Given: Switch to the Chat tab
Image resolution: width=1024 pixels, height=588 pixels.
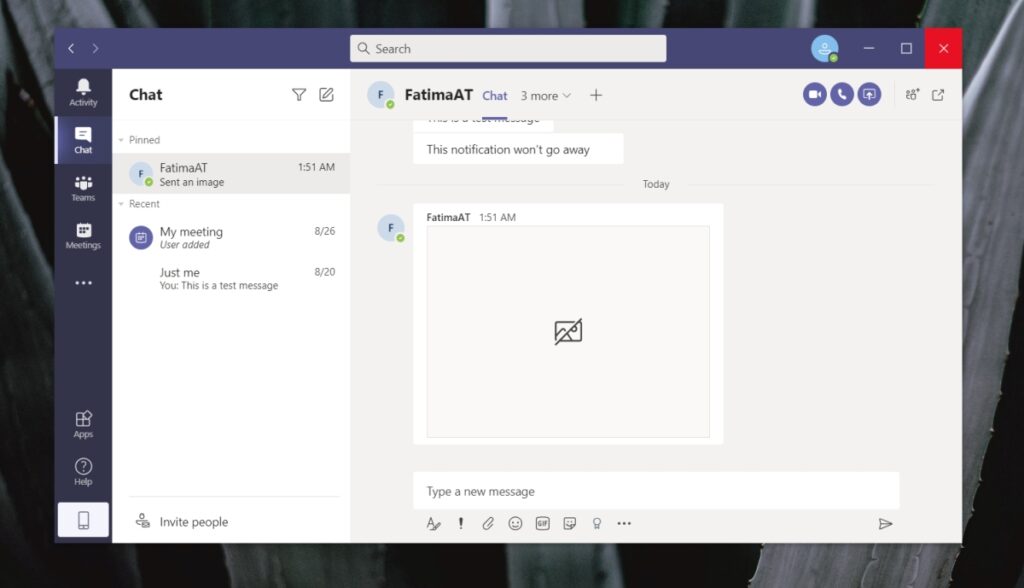Looking at the screenshot, I should point(495,95).
